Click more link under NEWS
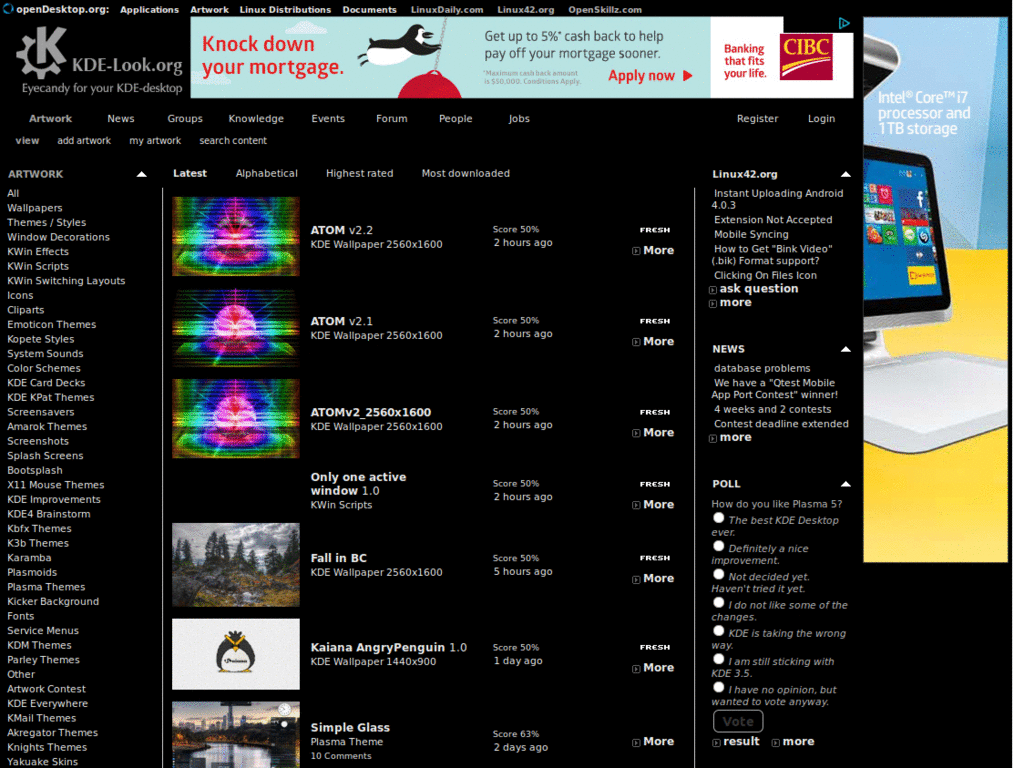Screen dimensions: 1024x768 [x=735, y=438]
